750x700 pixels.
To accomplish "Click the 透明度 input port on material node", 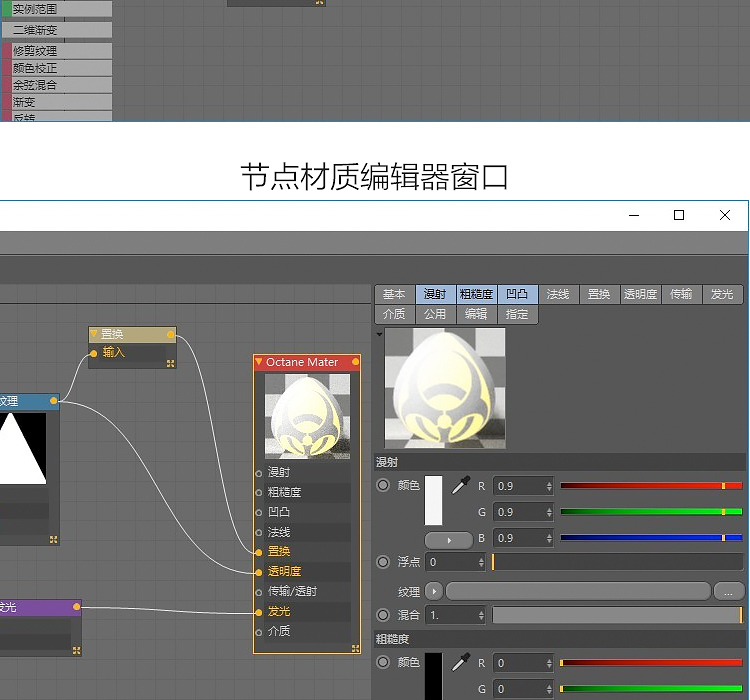I will (259, 572).
